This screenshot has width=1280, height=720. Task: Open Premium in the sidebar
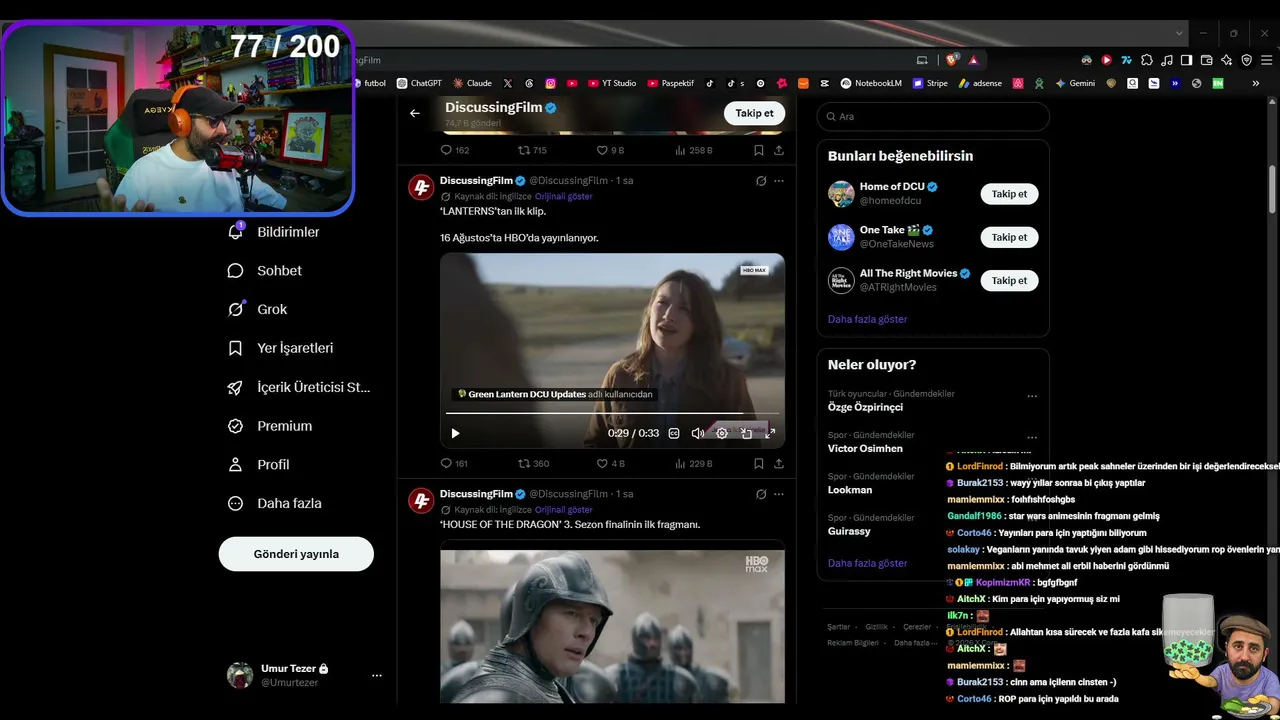click(270, 426)
